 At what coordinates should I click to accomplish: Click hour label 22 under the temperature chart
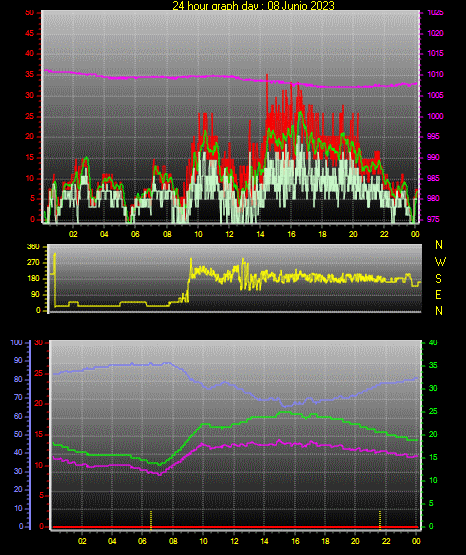tap(386, 541)
